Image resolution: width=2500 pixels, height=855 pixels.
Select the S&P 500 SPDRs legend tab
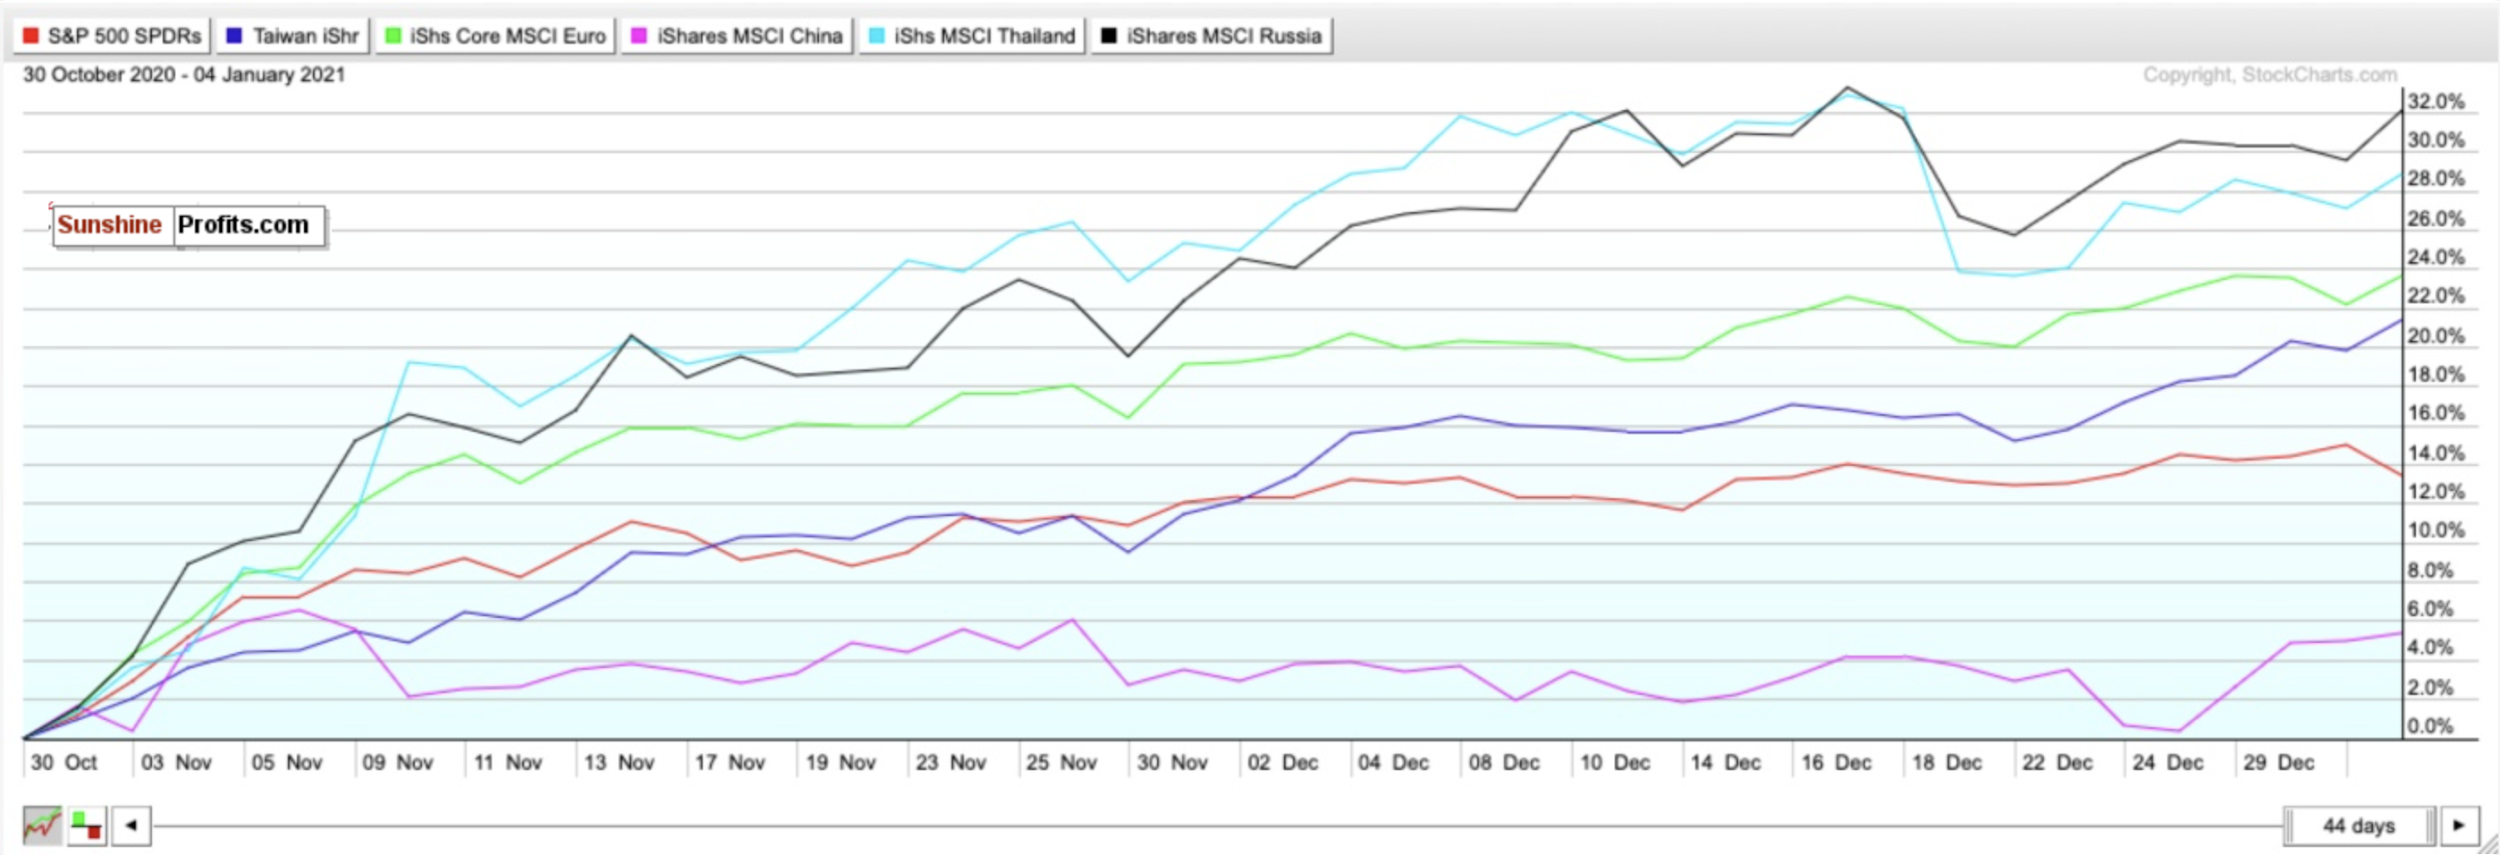pyautogui.click(x=111, y=36)
